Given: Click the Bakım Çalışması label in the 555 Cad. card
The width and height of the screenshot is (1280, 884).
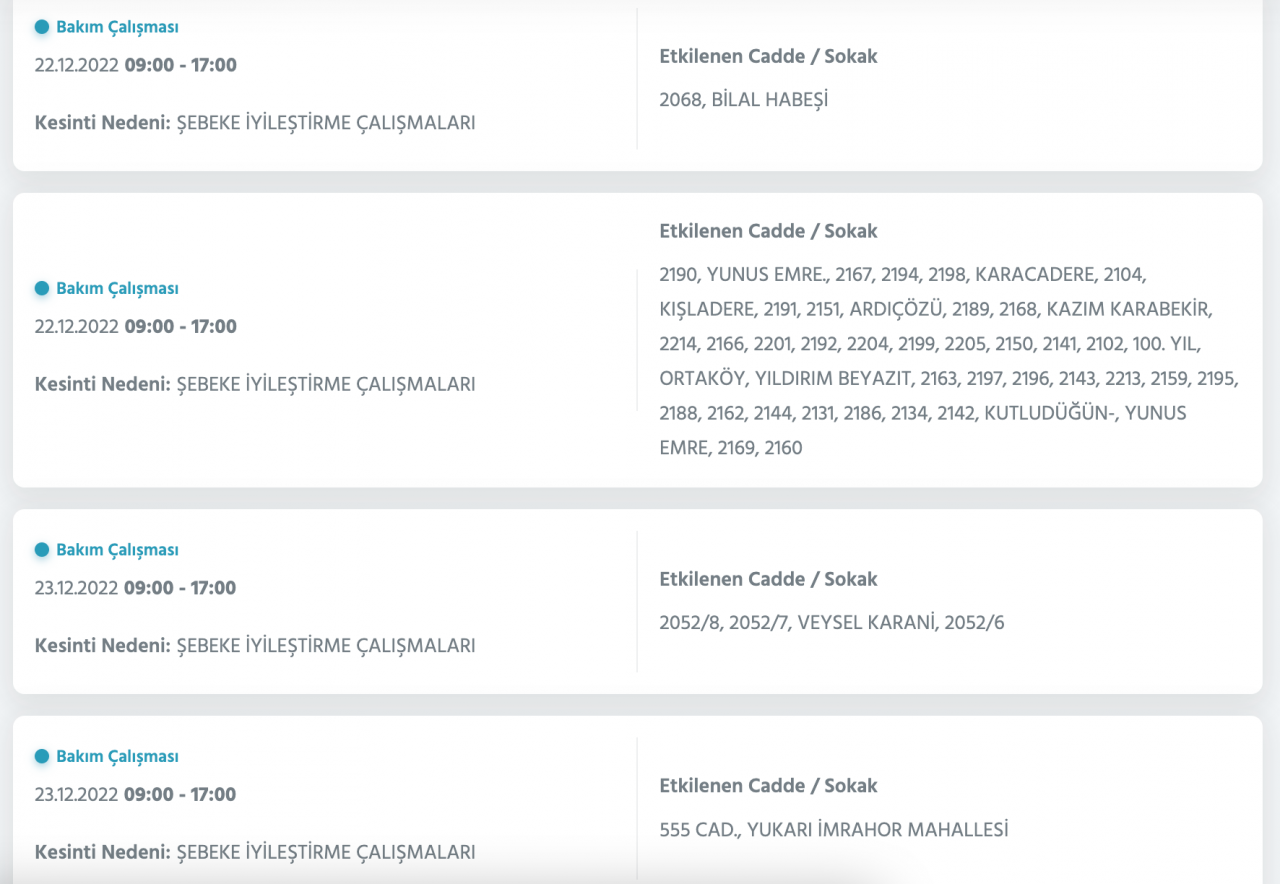Looking at the screenshot, I should click(117, 757).
